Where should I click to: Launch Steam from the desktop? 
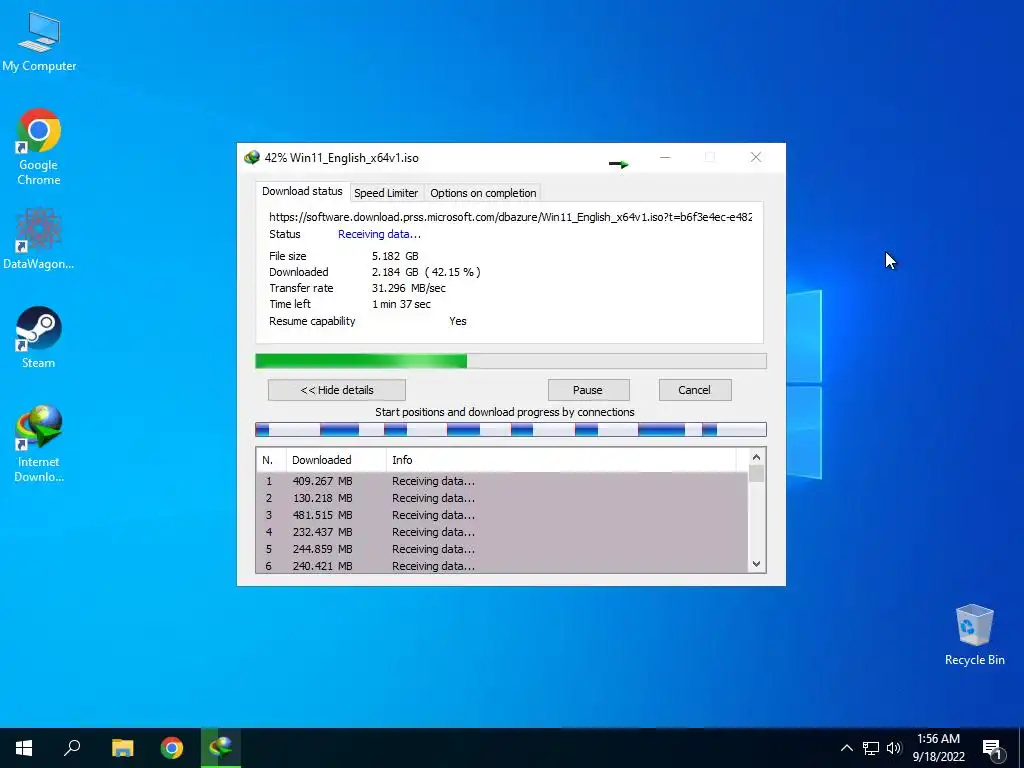(39, 338)
